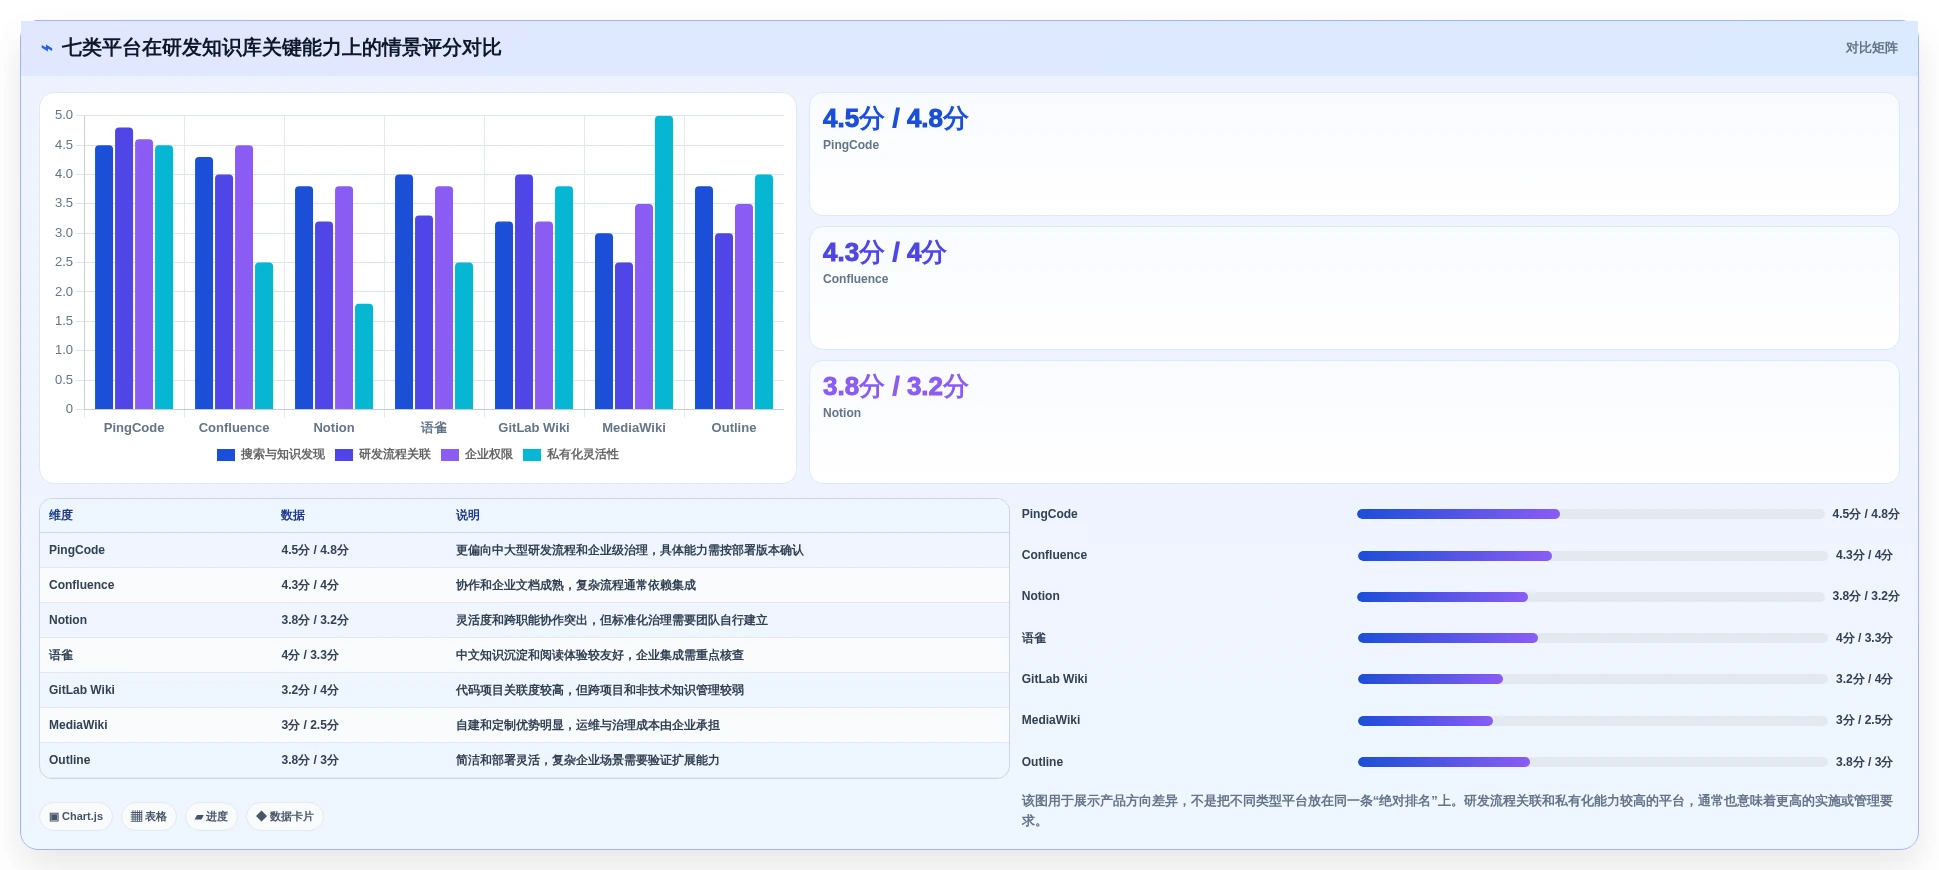Click the pulse icon beside the dashboard title
Image resolution: width=1939 pixels, height=870 pixels.
click(x=47, y=48)
